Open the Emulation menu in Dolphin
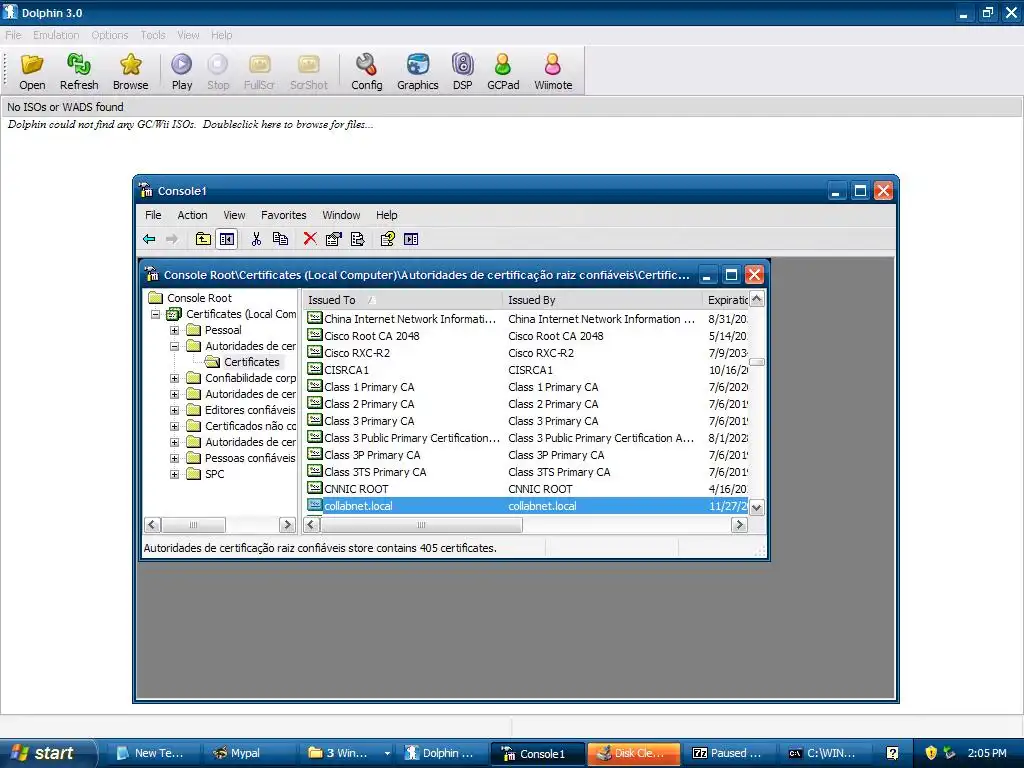This screenshot has height=768, width=1024. click(x=56, y=35)
